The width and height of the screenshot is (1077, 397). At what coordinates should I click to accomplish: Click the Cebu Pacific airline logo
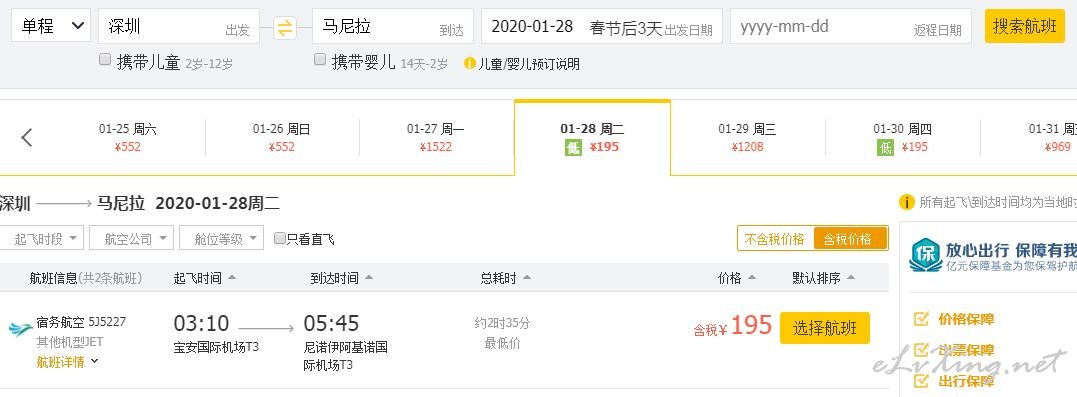[21, 330]
